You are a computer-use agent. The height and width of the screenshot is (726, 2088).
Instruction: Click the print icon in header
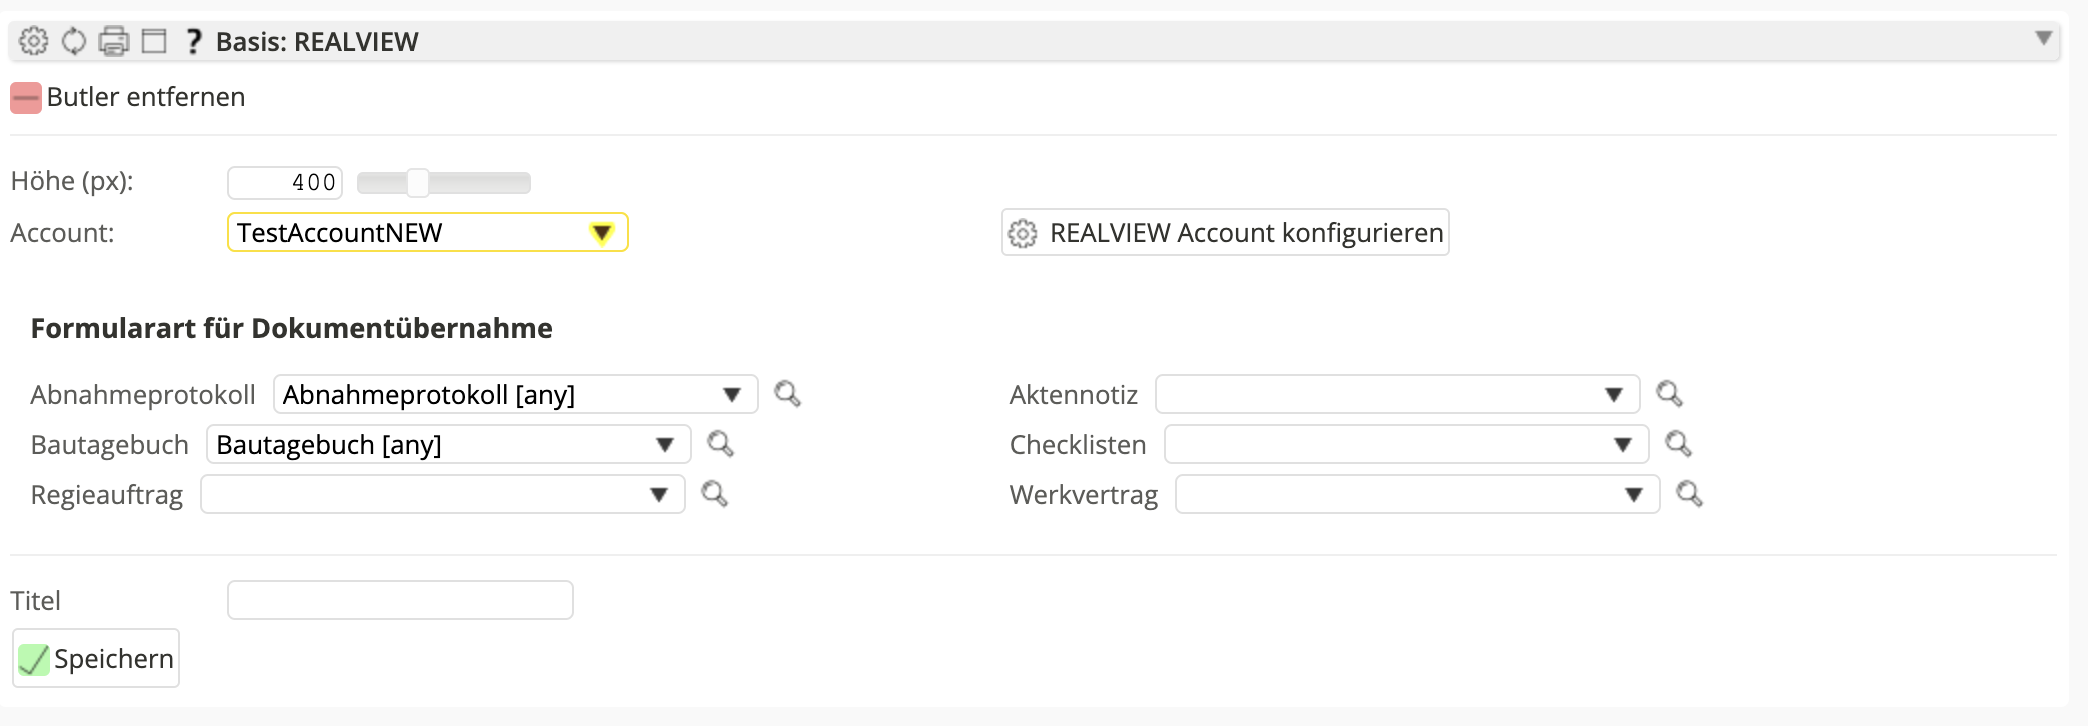tap(114, 41)
